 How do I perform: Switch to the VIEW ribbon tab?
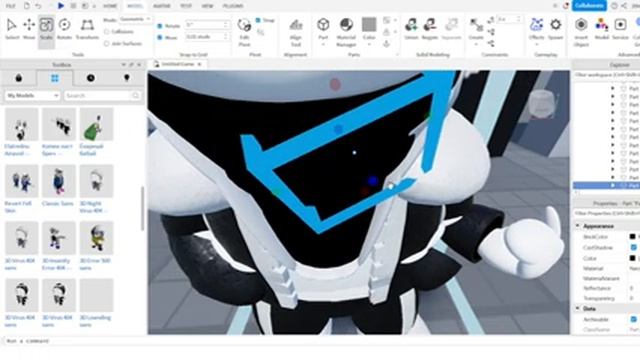click(207, 6)
